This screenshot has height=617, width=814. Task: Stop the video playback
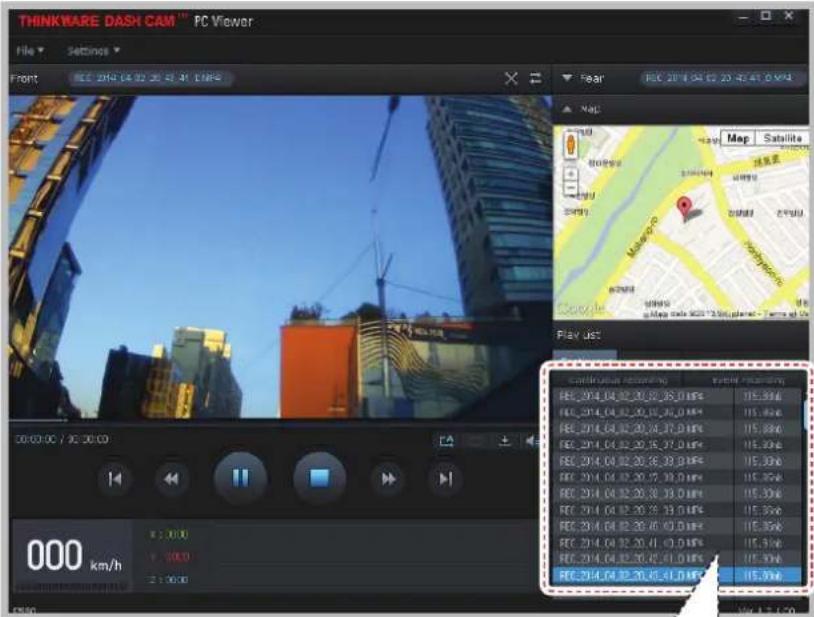[319, 478]
